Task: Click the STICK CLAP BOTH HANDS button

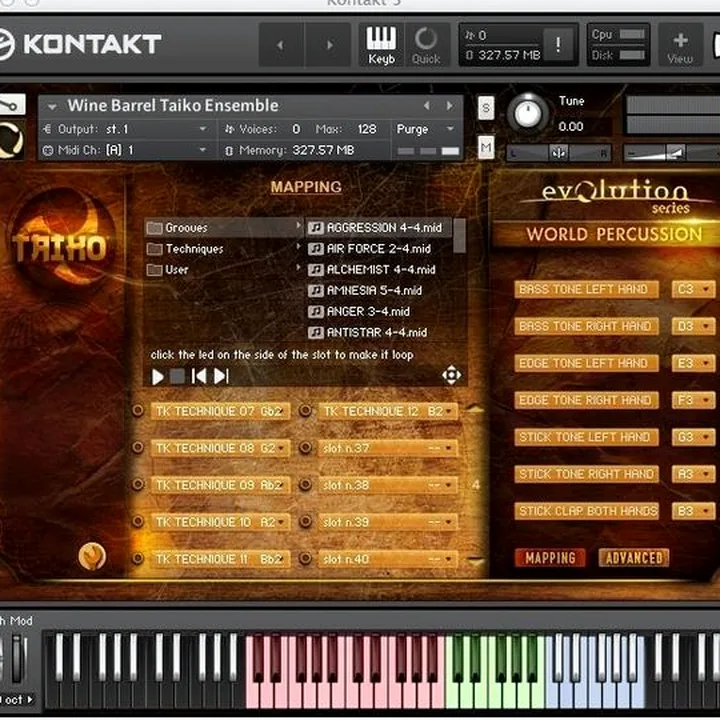Action: pyautogui.click(x=586, y=511)
